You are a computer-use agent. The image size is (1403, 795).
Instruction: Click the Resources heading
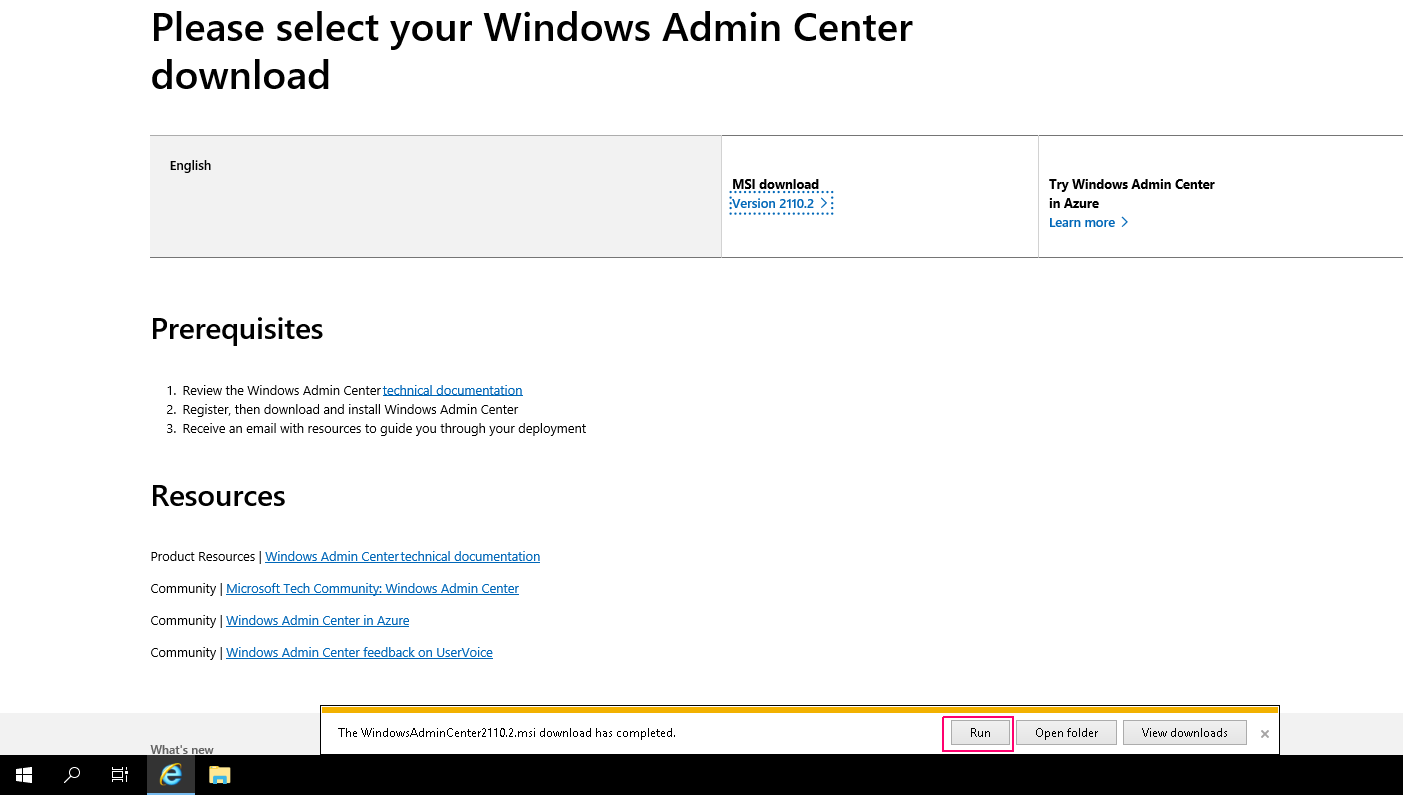click(x=218, y=496)
